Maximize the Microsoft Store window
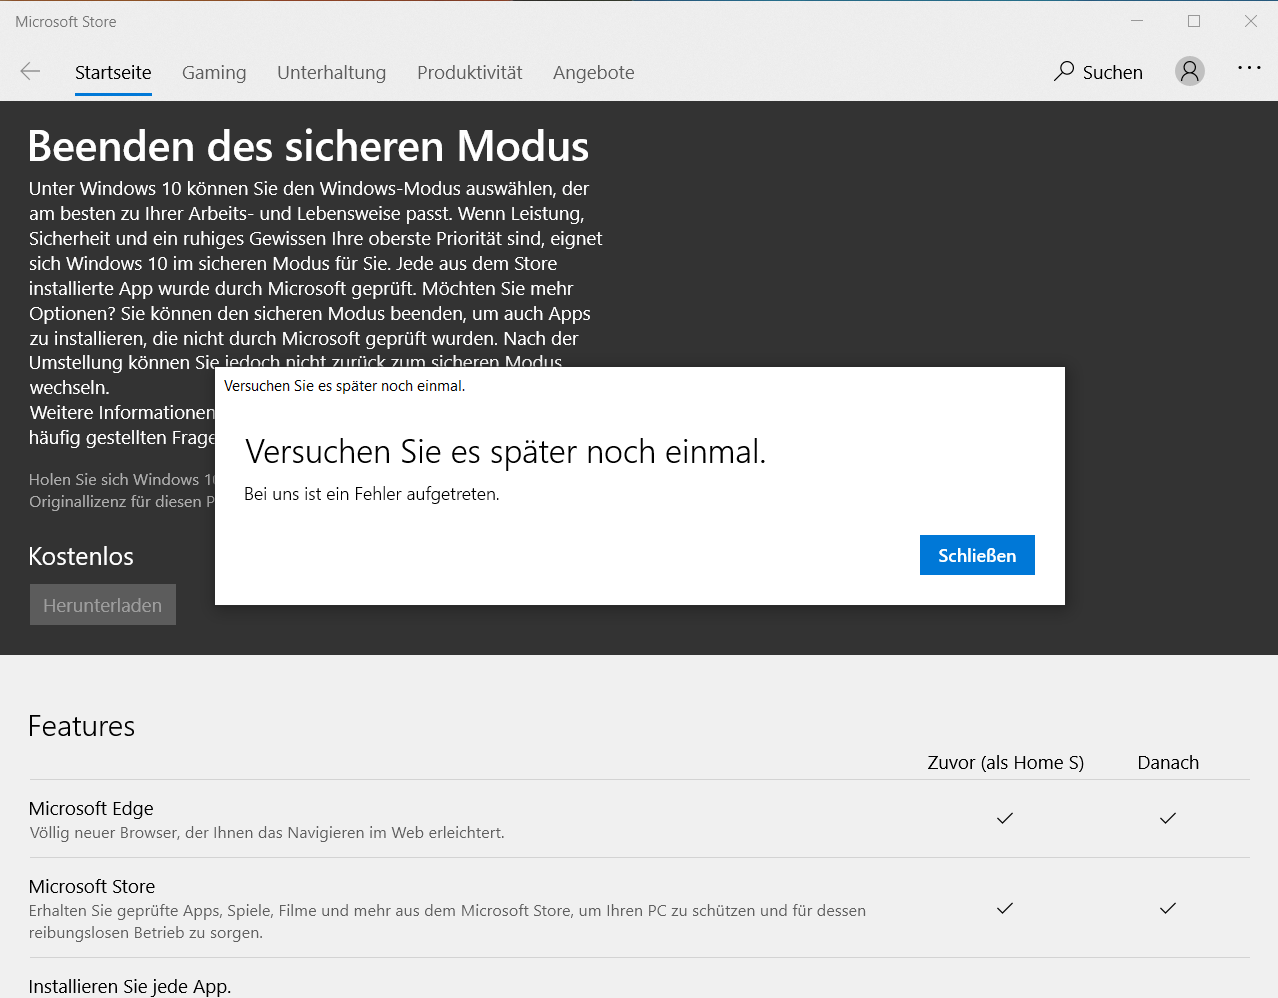 [x=1194, y=21]
